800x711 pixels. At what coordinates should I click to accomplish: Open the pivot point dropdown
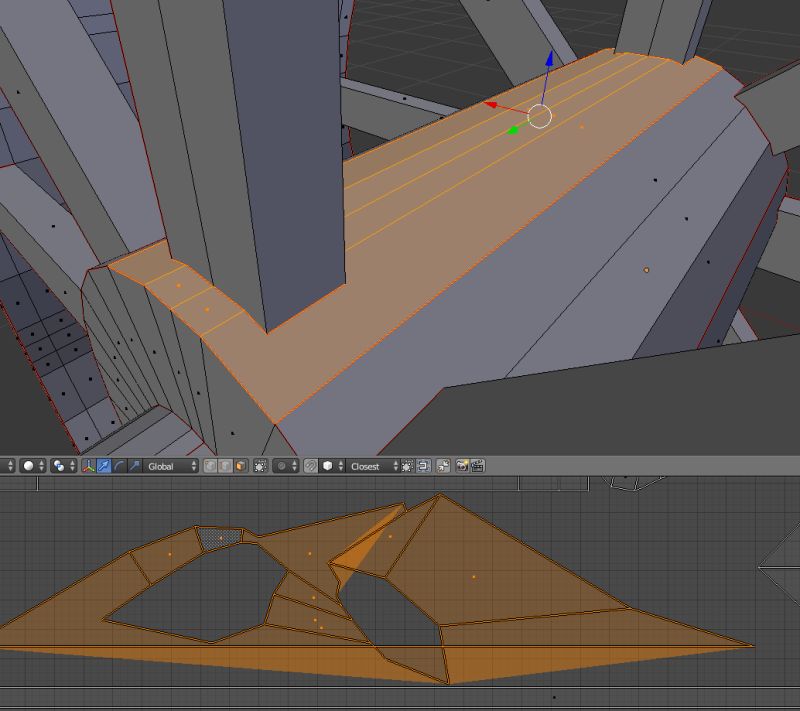pyautogui.click(x=59, y=467)
